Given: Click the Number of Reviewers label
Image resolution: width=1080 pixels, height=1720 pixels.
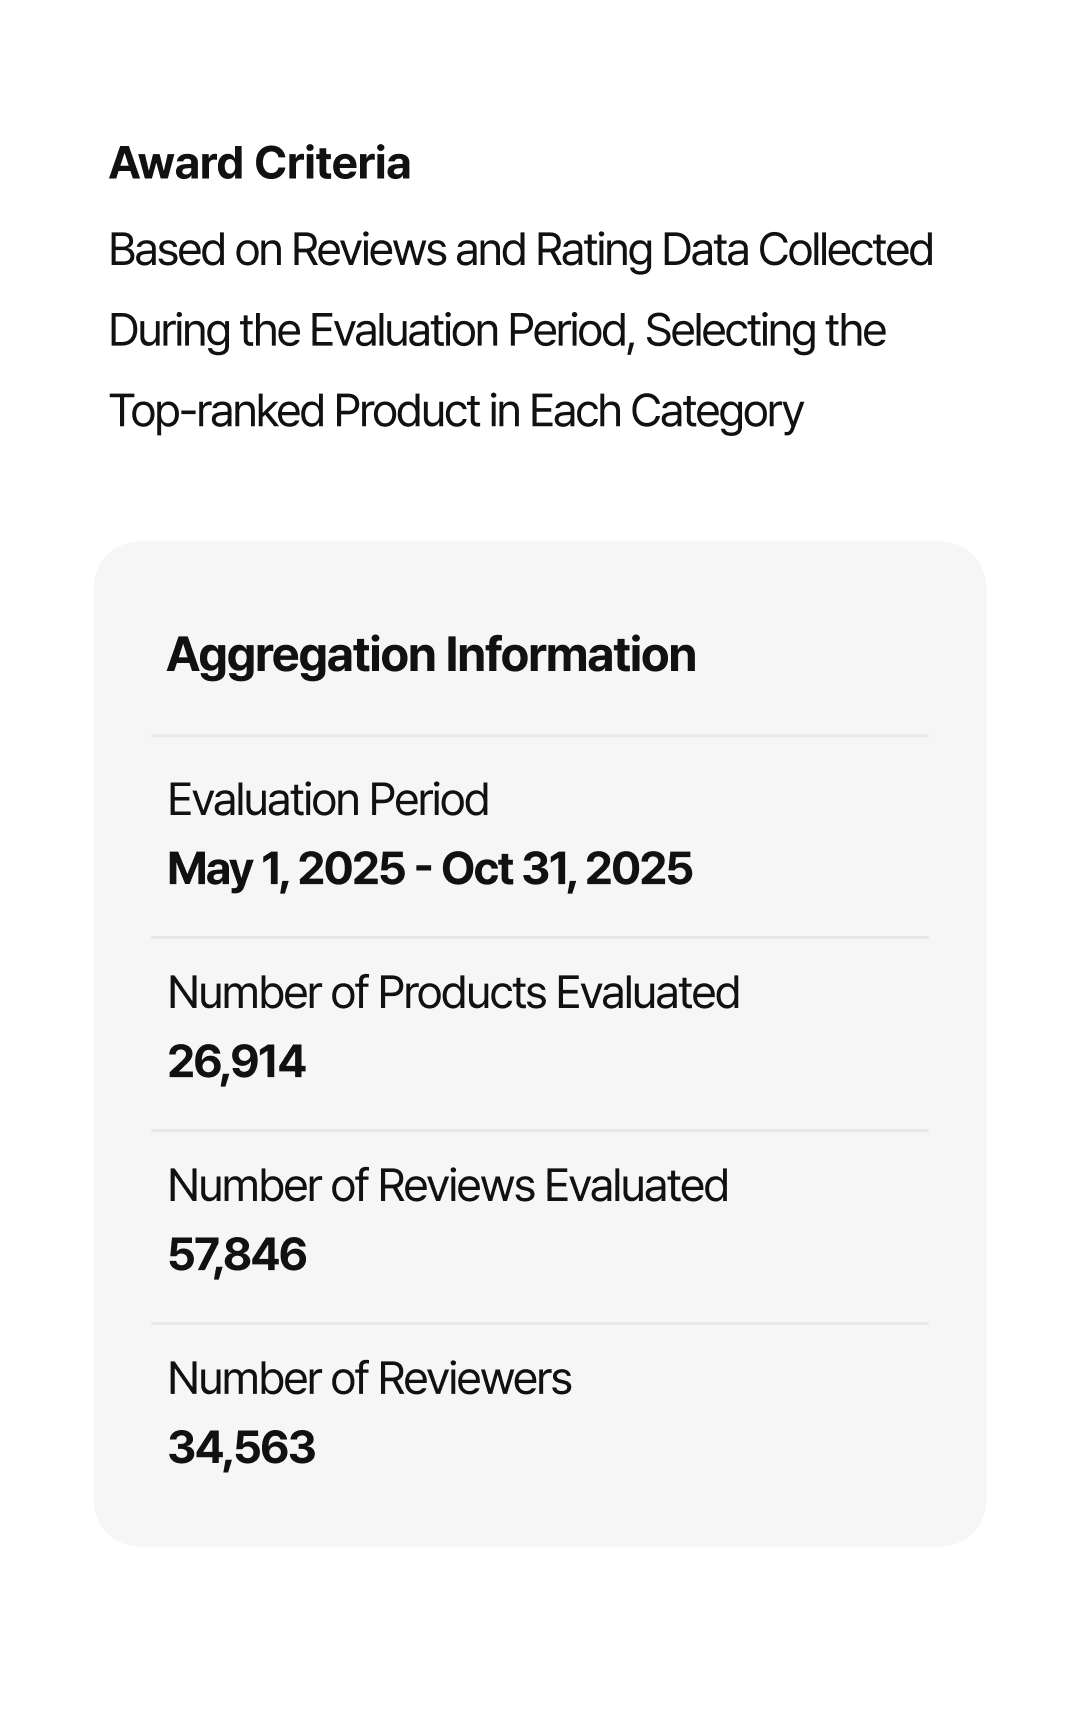Looking at the screenshot, I should 369,1379.
